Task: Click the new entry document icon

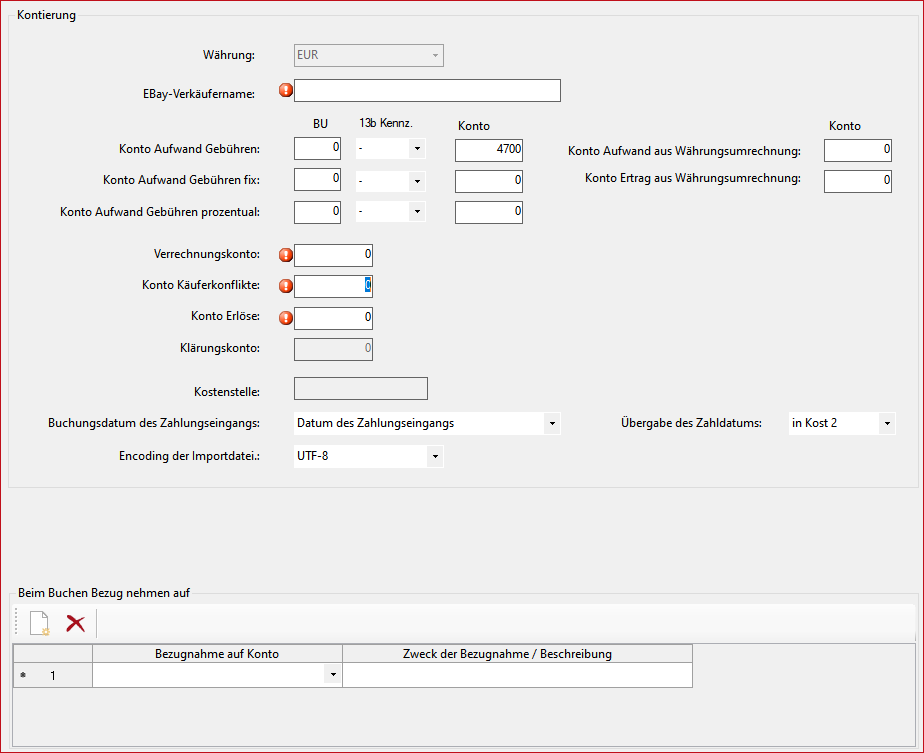Action: pyautogui.click(x=39, y=624)
